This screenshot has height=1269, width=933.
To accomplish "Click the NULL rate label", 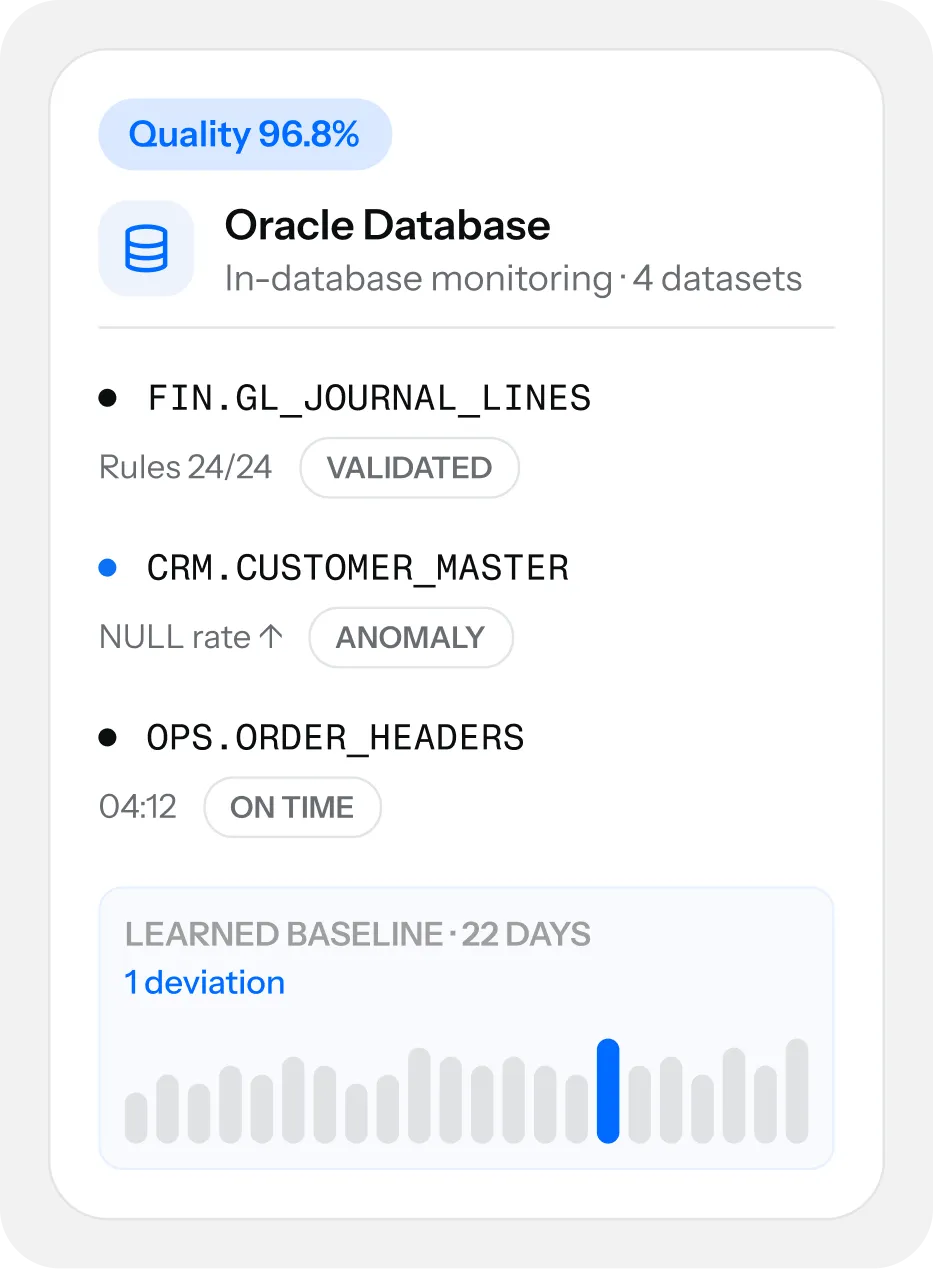I will coord(175,638).
